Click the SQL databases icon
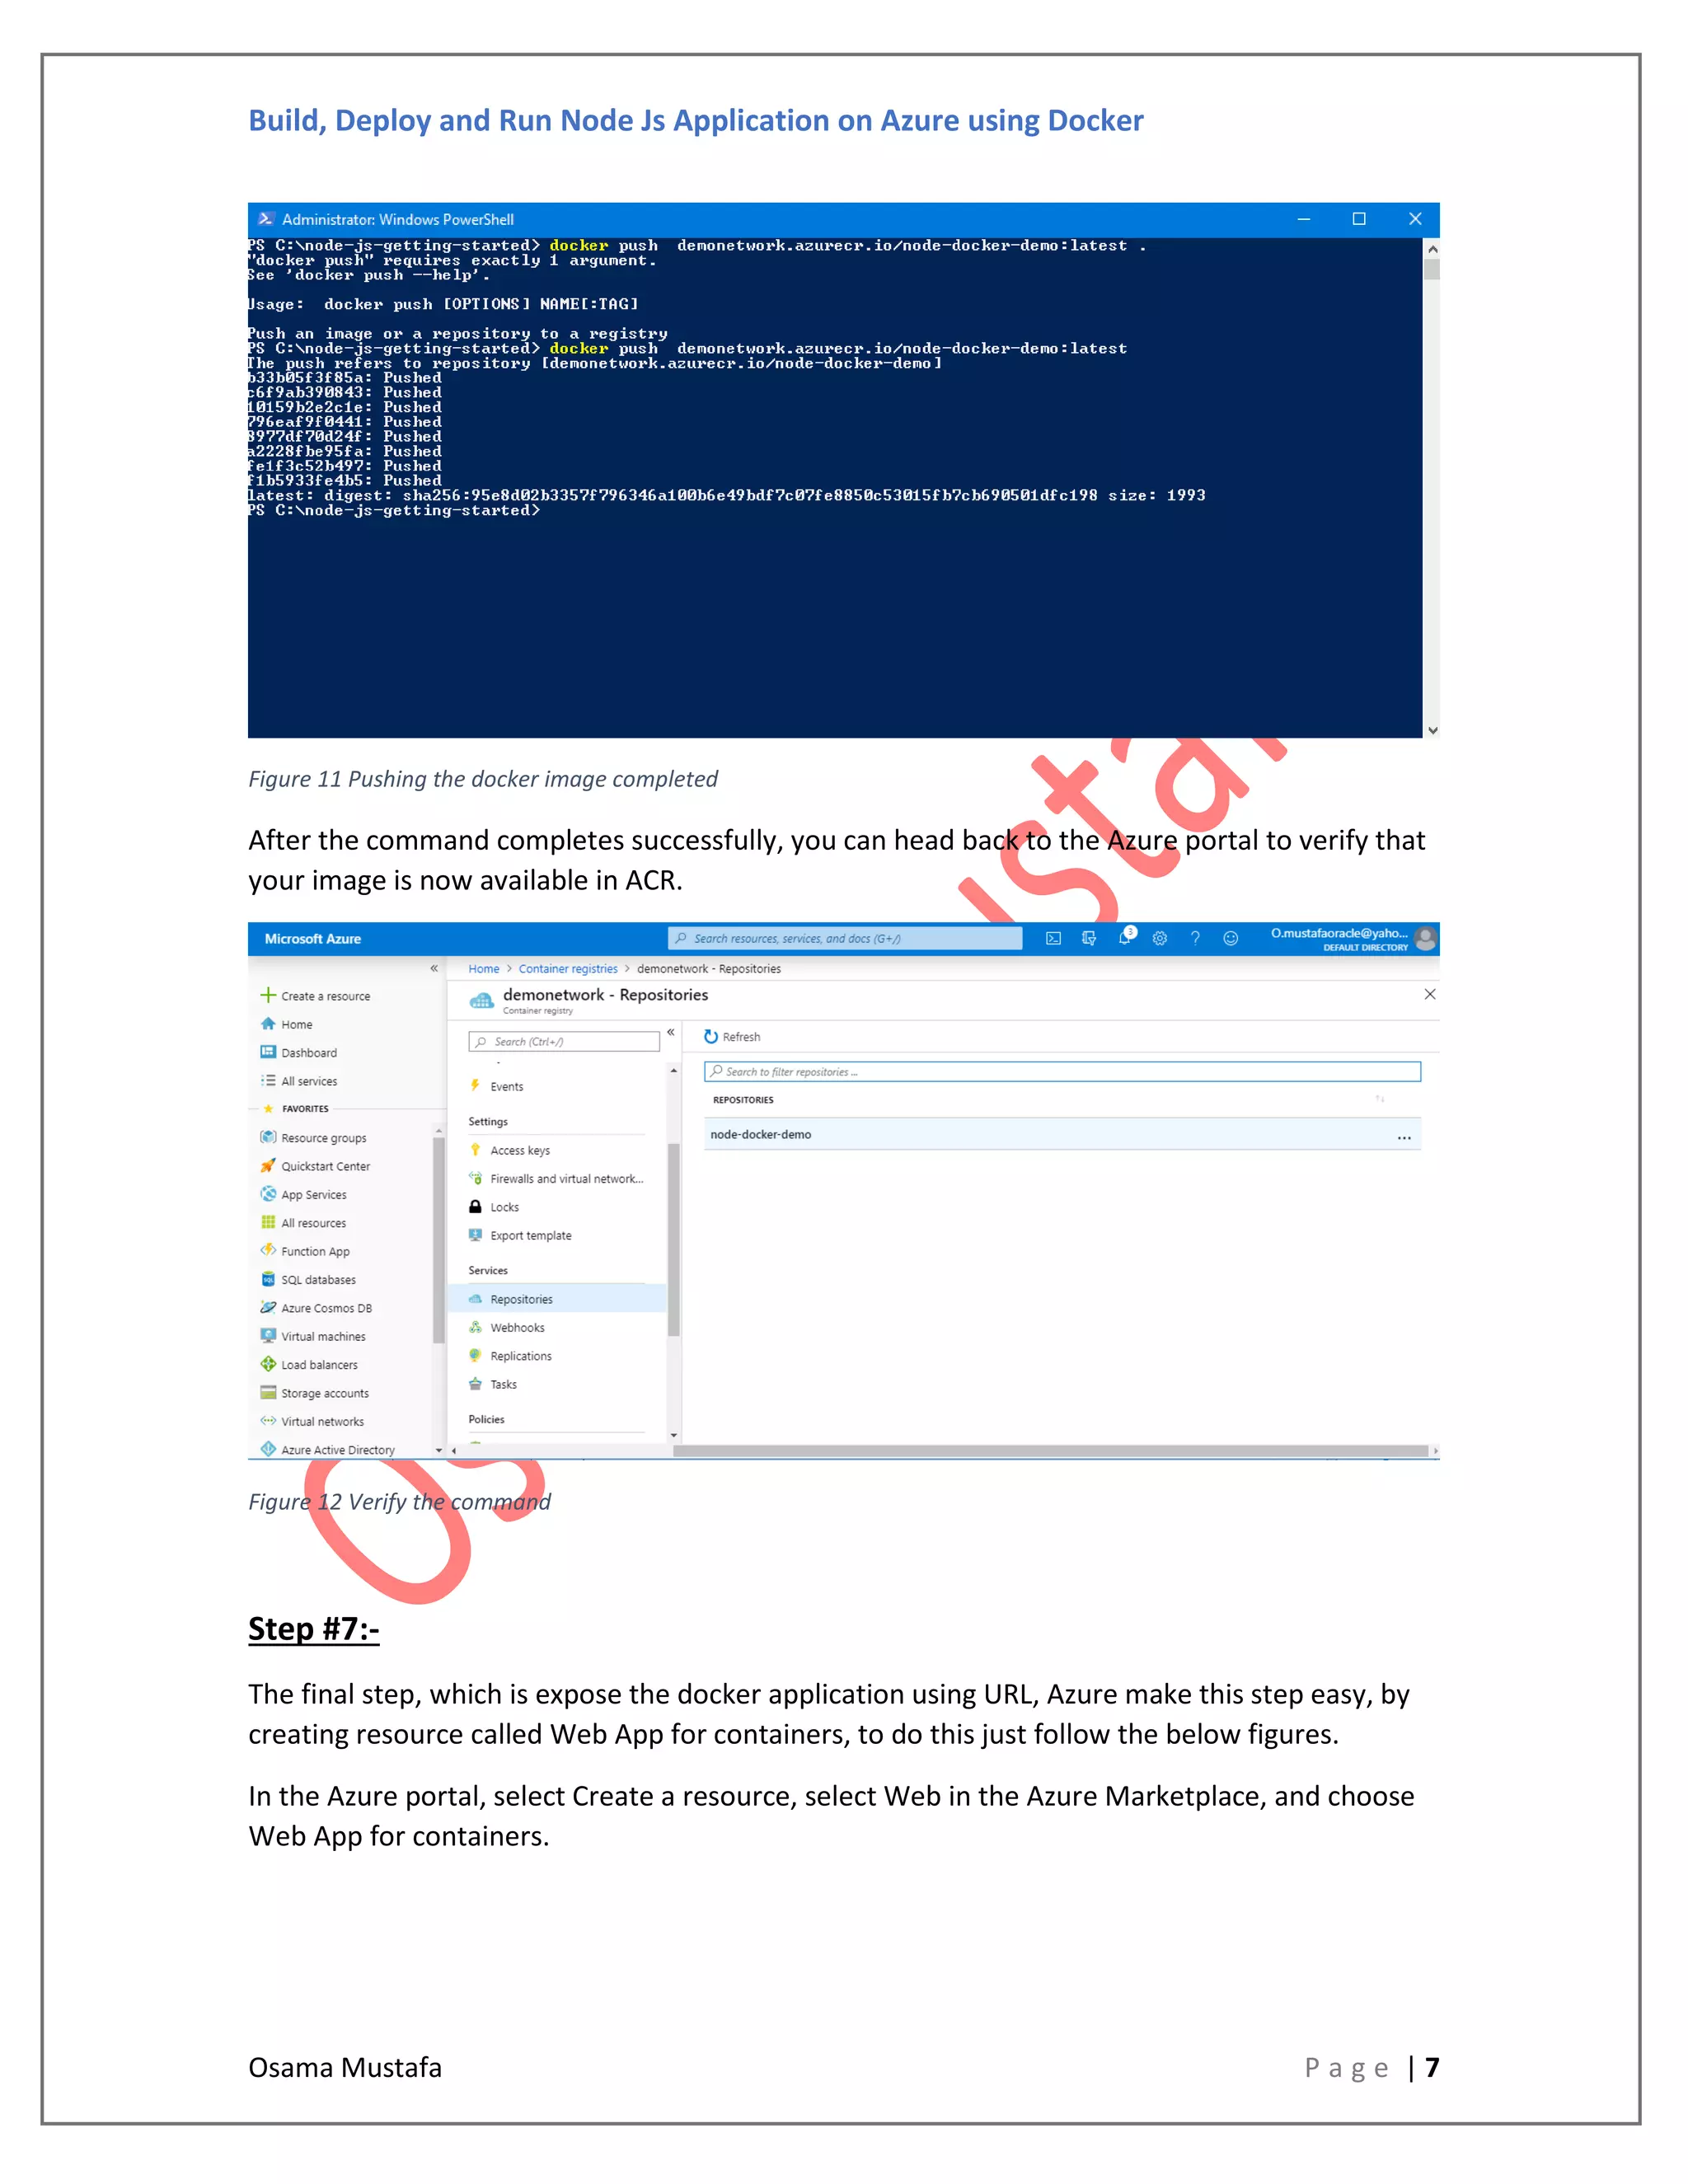 click(268, 1279)
